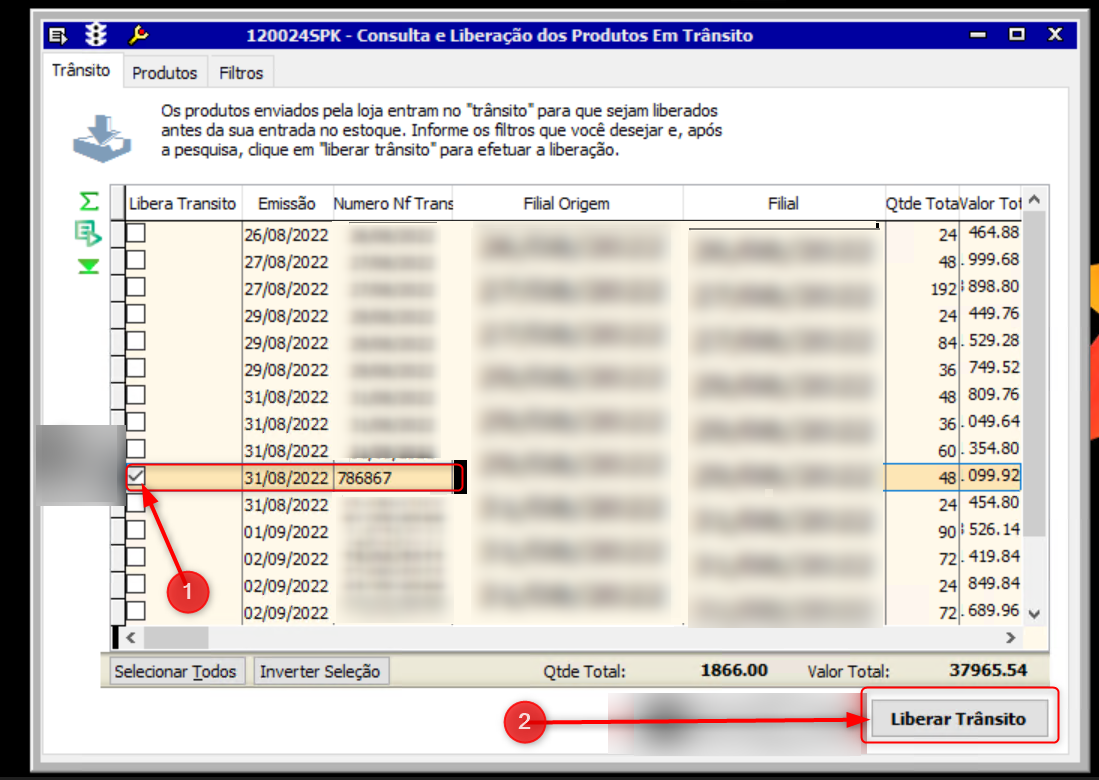Minimize the 120024SPK window
Viewport: 1099px width, 780px height.
pos(978,34)
